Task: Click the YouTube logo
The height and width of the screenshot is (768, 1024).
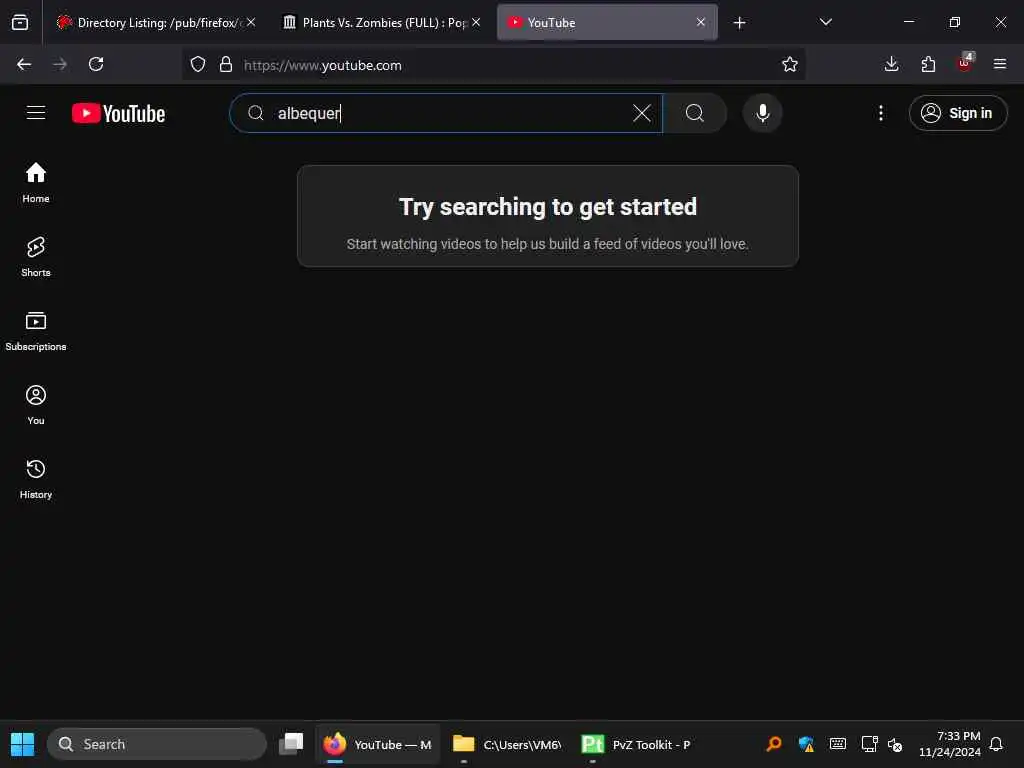Action: (x=118, y=114)
